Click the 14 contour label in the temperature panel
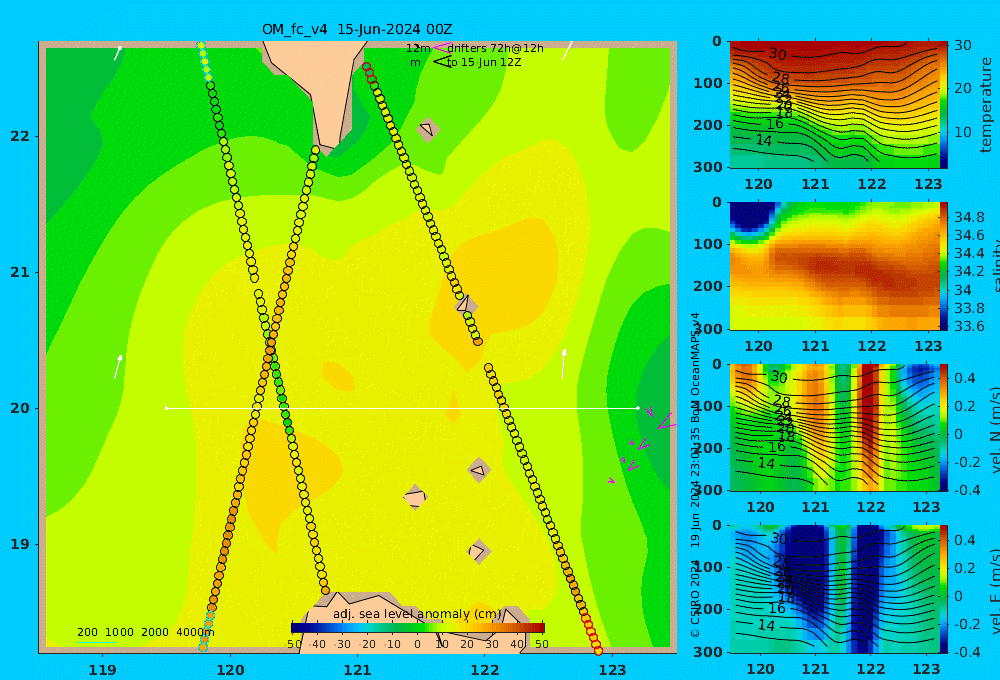Image resolution: width=1000 pixels, height=680 pixels. (764, 140)
